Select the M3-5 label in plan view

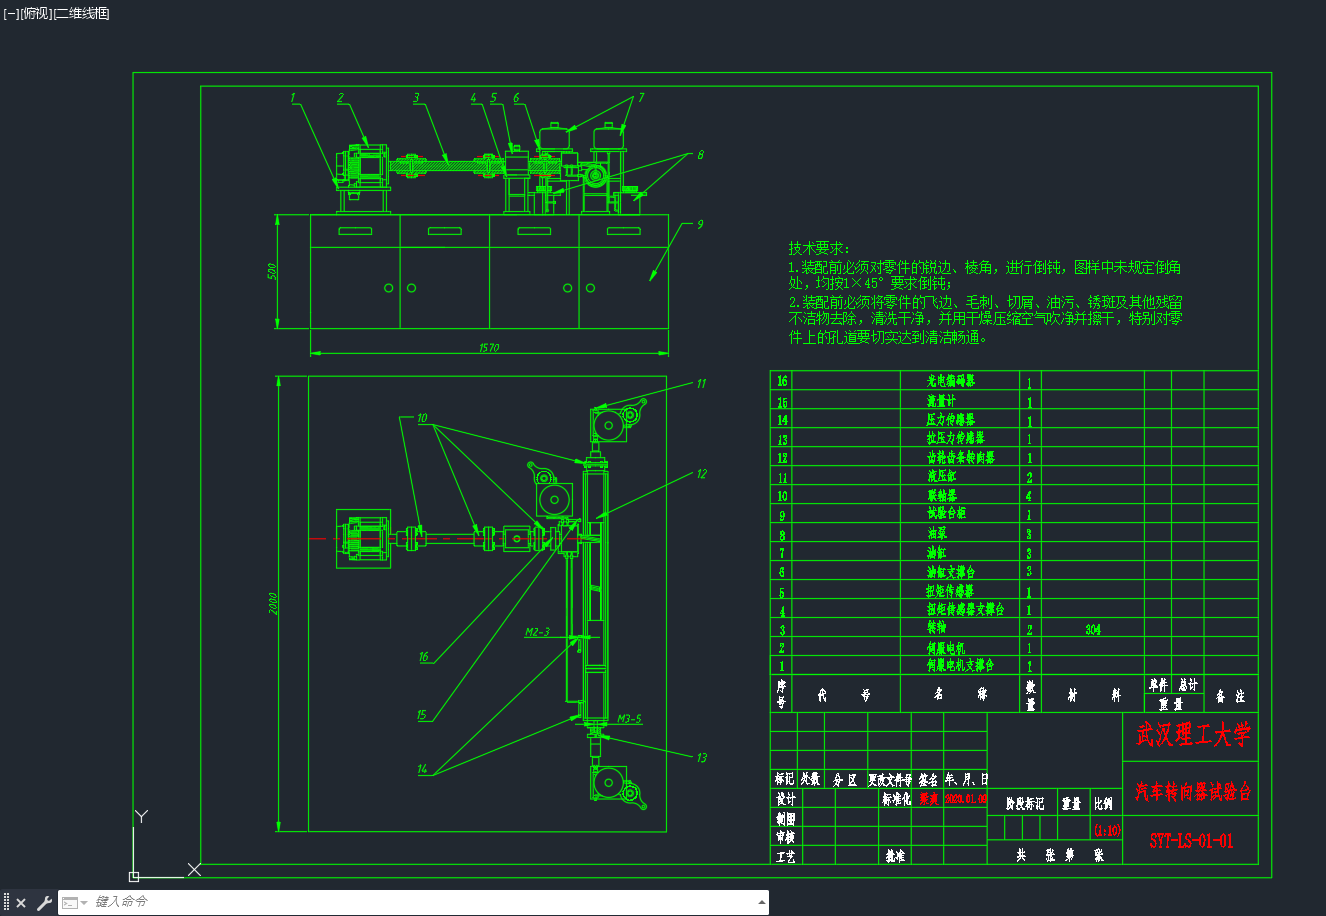(629, 719)
